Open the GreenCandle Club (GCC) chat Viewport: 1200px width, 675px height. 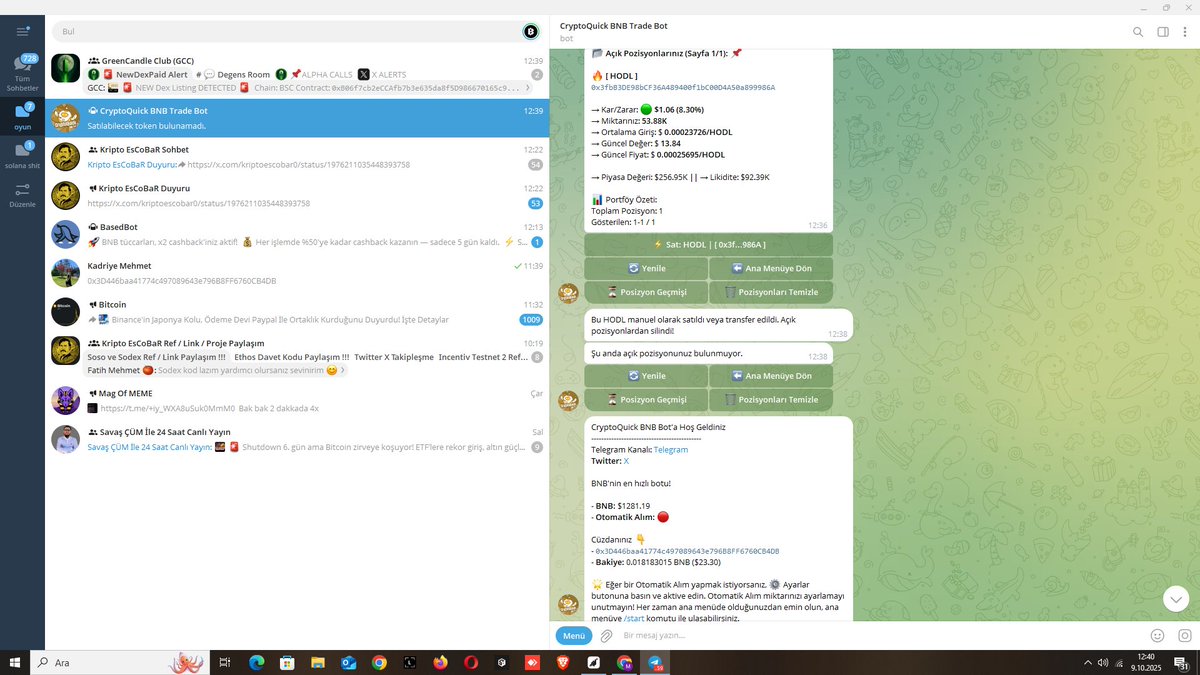(x=297, y=74)
